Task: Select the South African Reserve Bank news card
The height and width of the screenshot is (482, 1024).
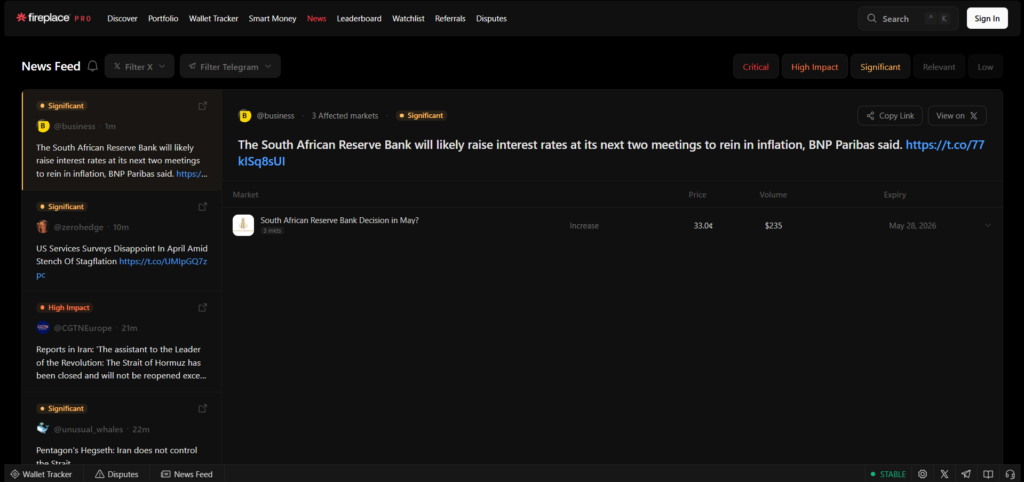Action: [121, 140]
